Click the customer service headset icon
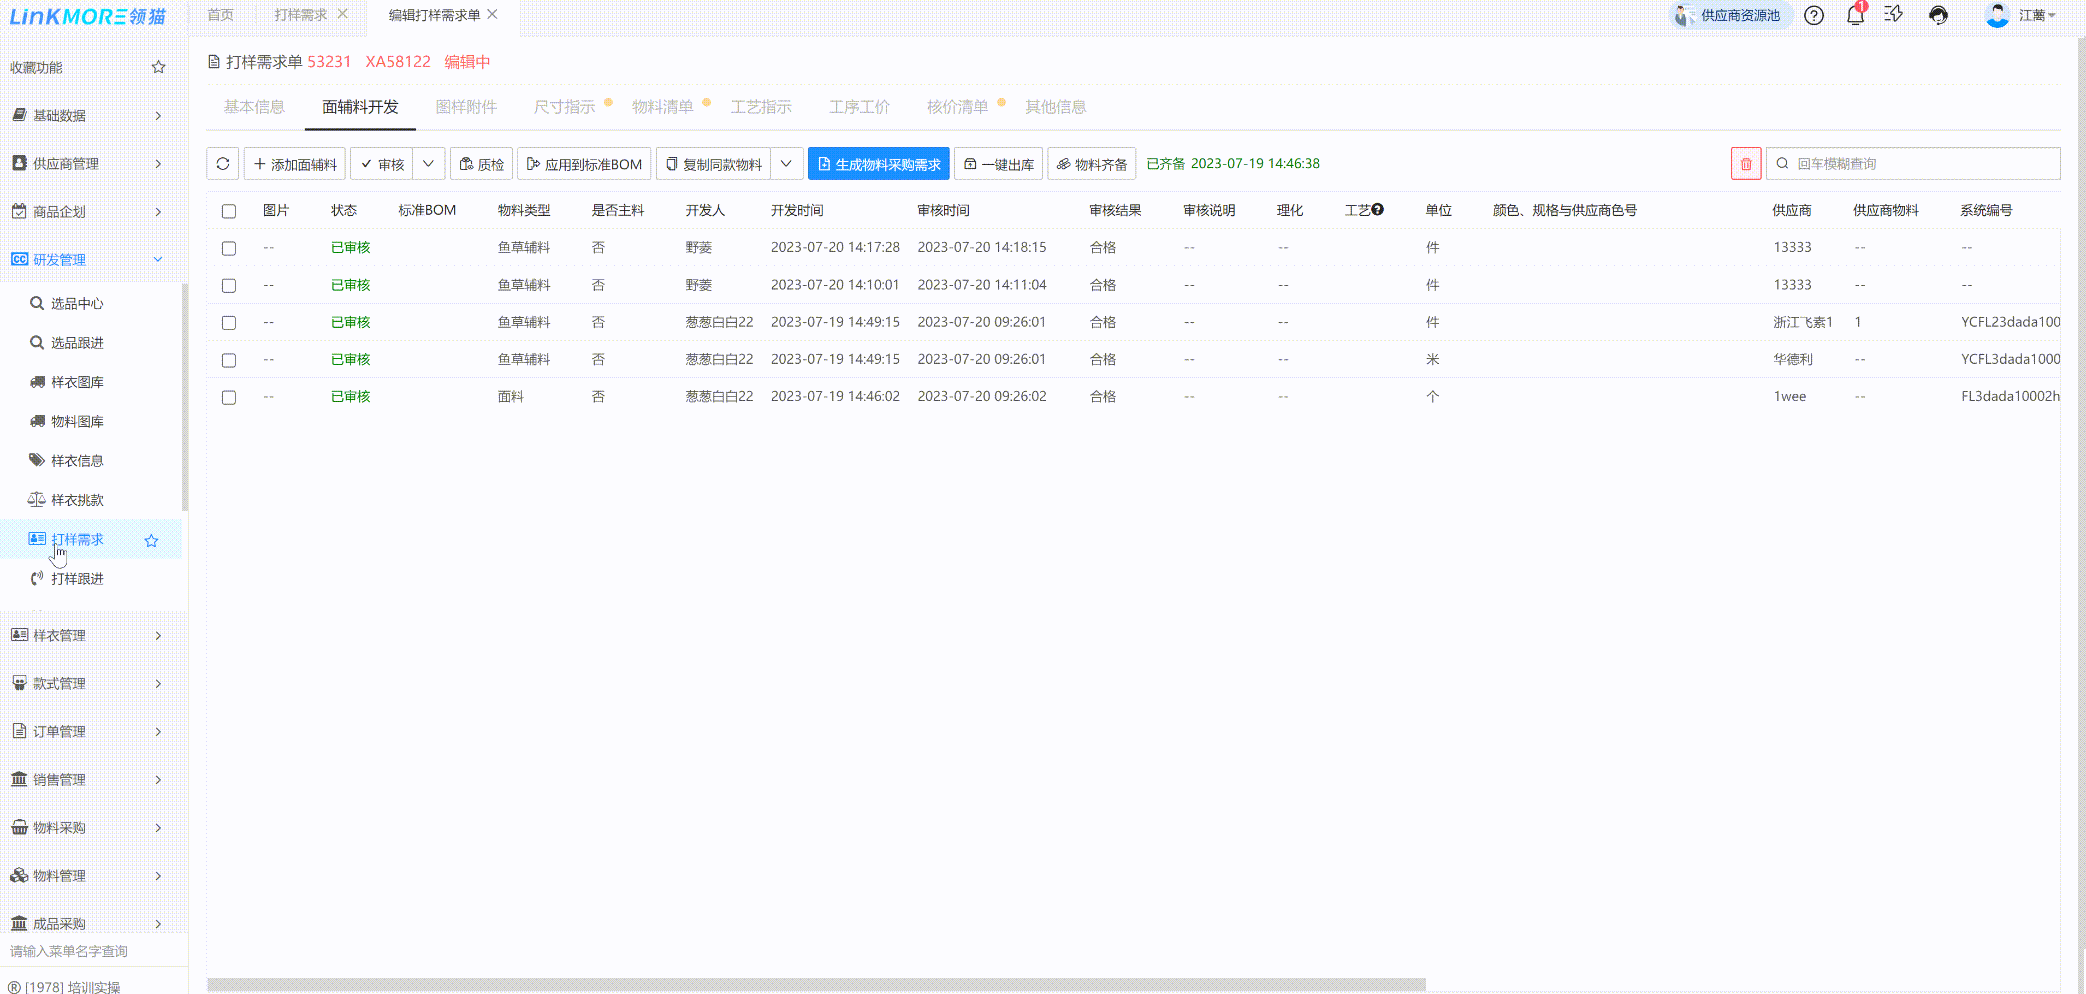 point(1938,15)
